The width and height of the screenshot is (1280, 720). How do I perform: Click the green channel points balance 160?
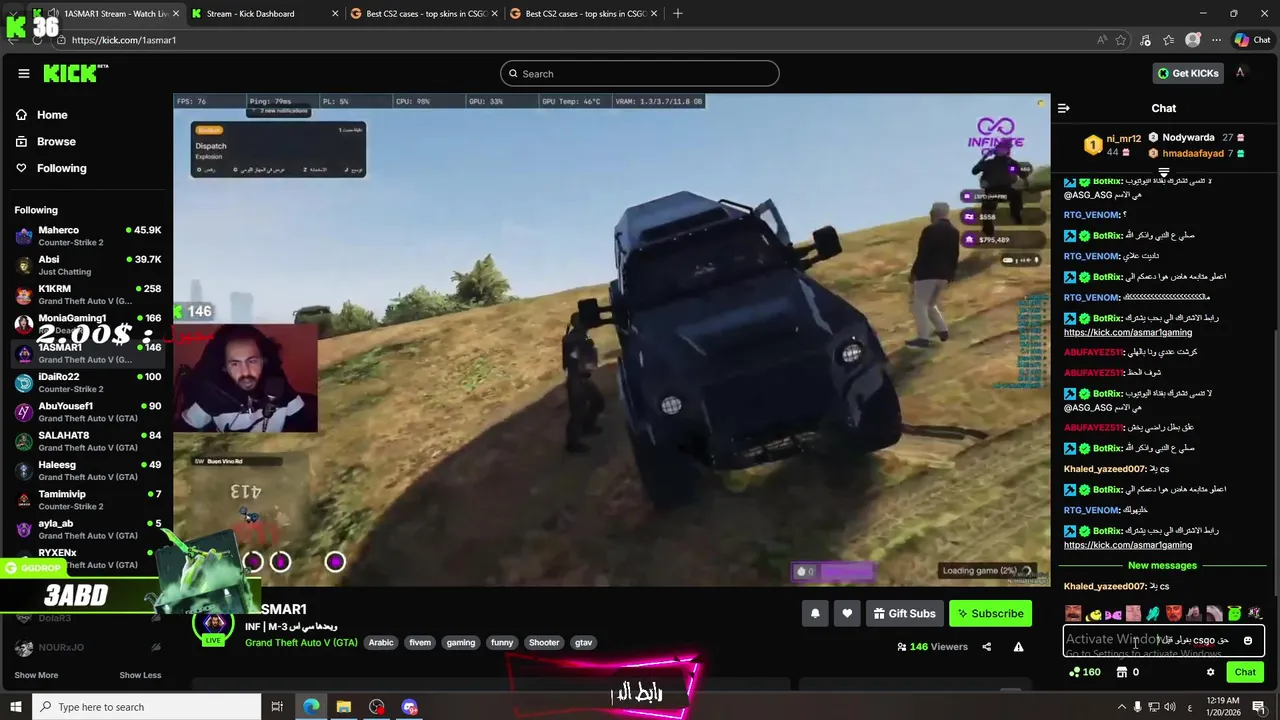[x=1085, y=672]
